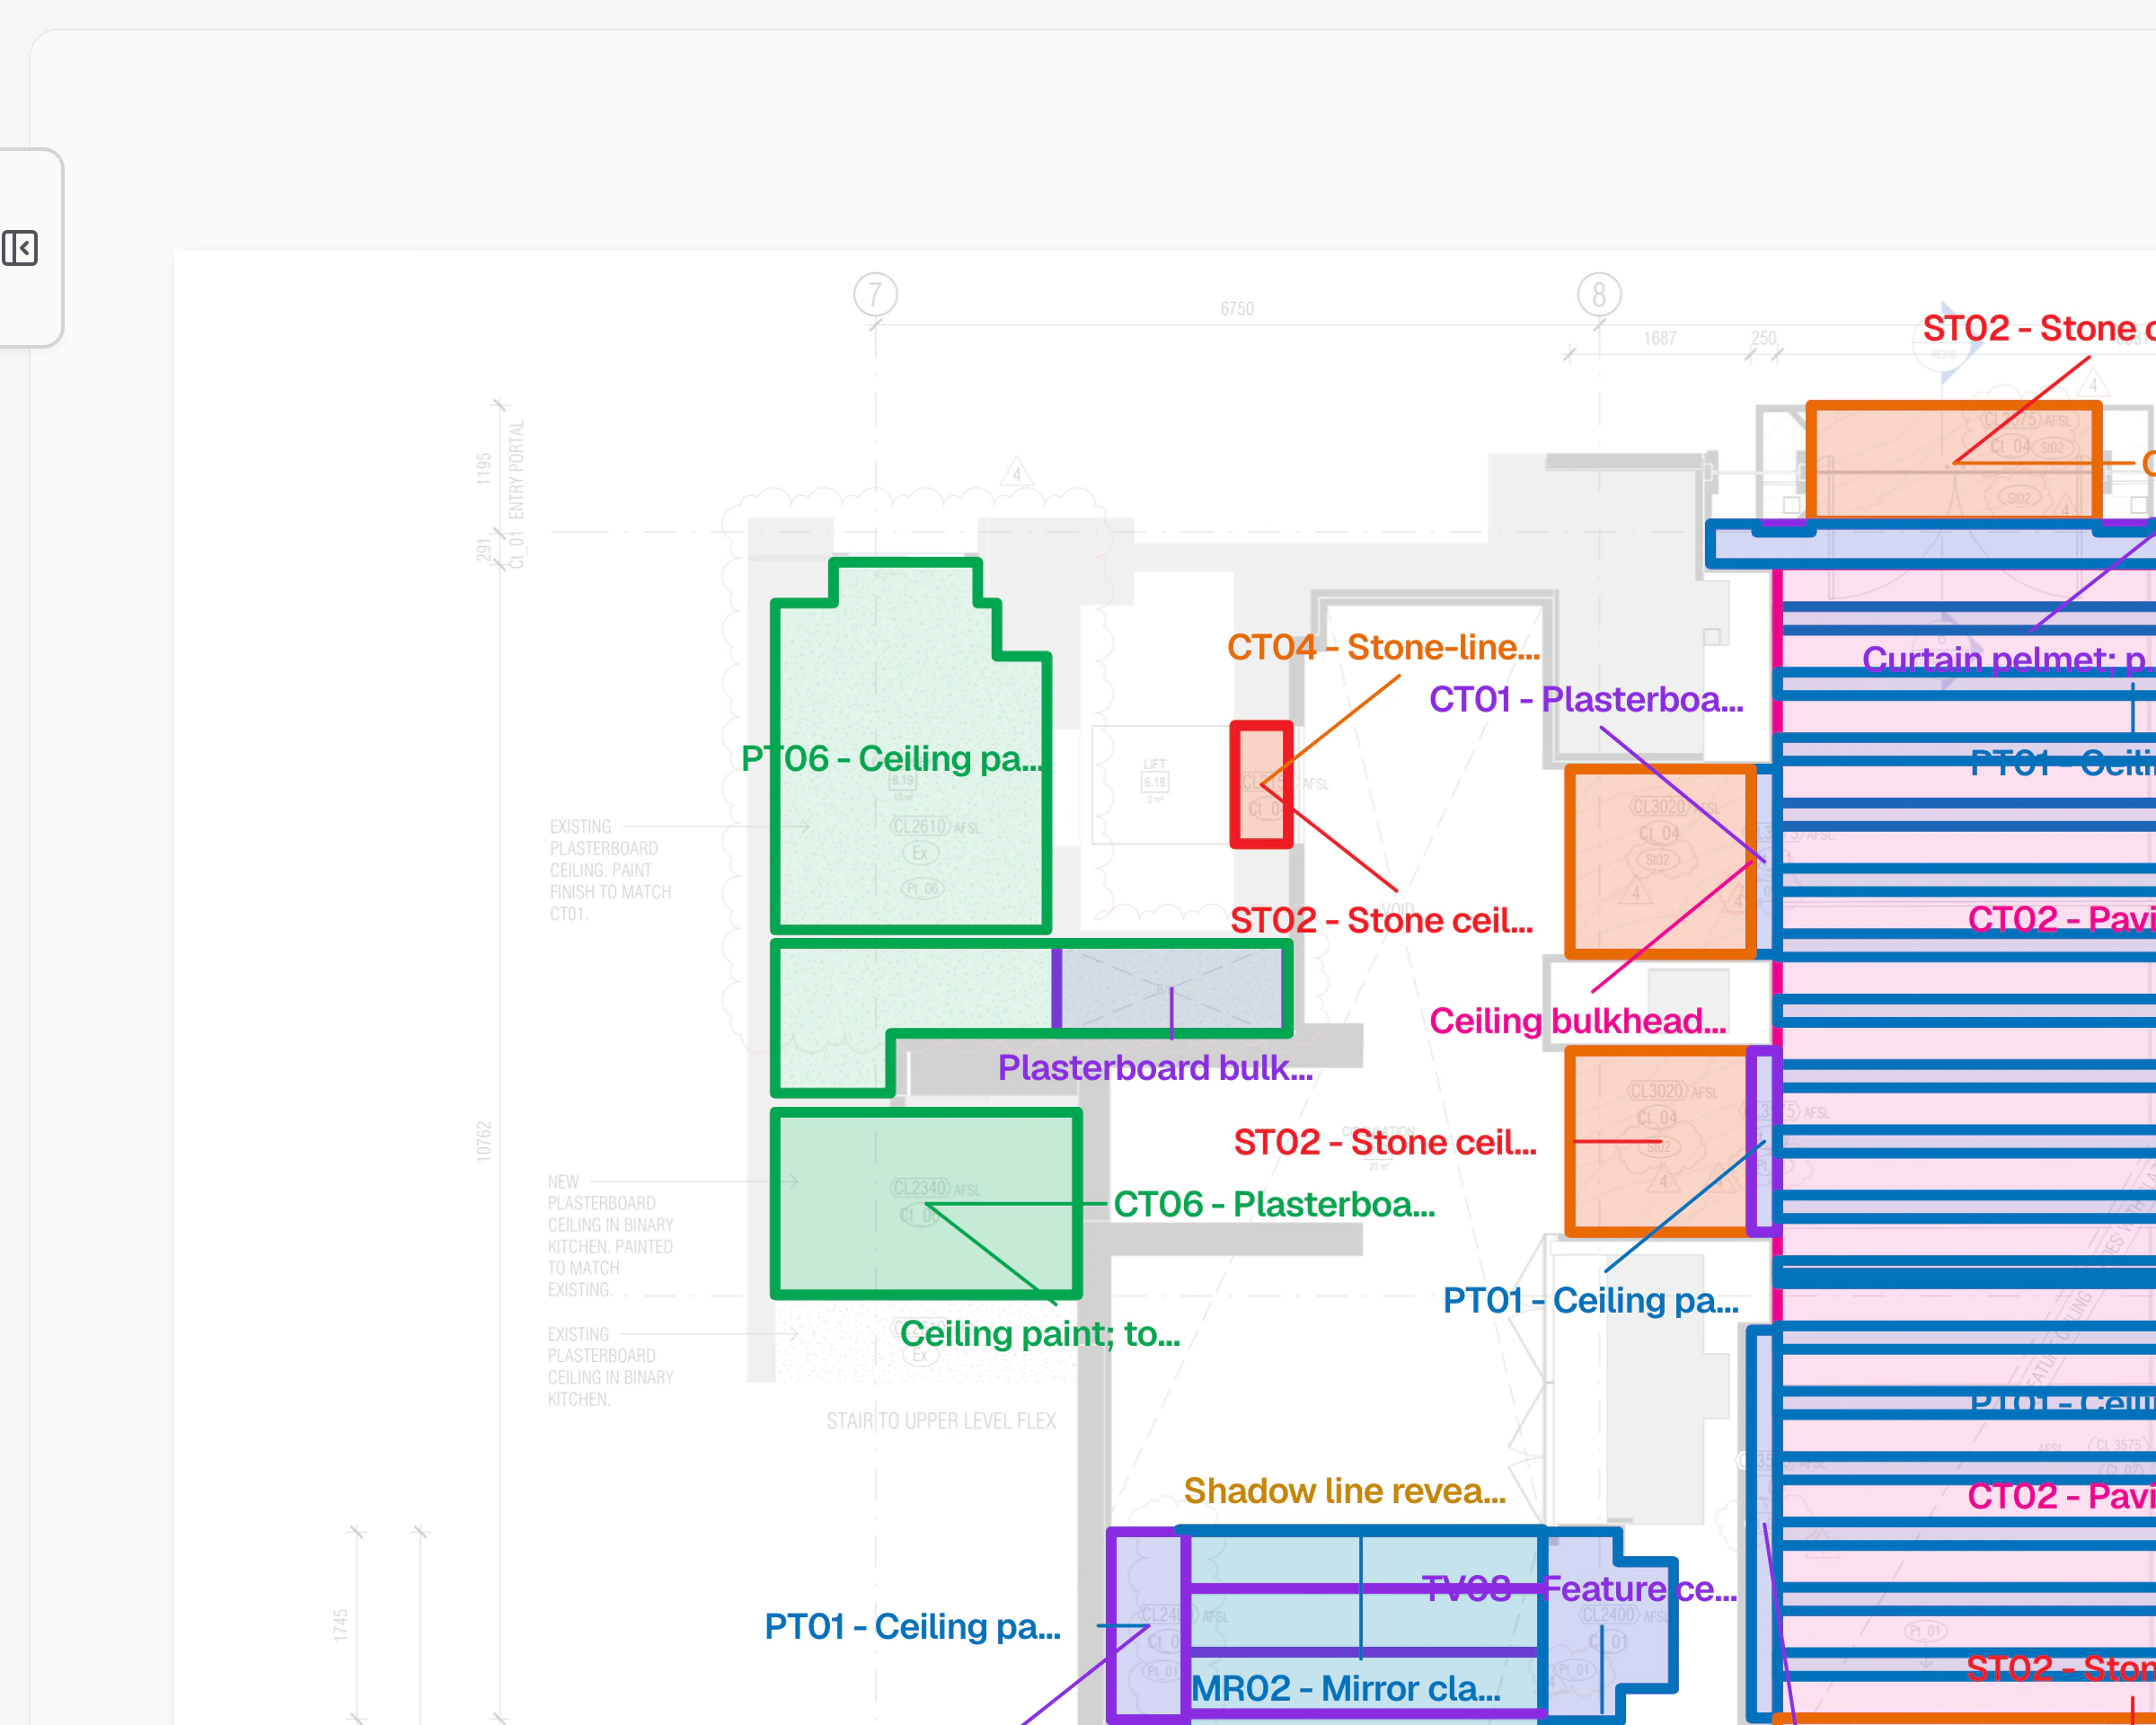This screenshot has width=2156, height=1725.
Task: Click the 'MR02 - Mirror cla...' label
Action: 1345,1689
